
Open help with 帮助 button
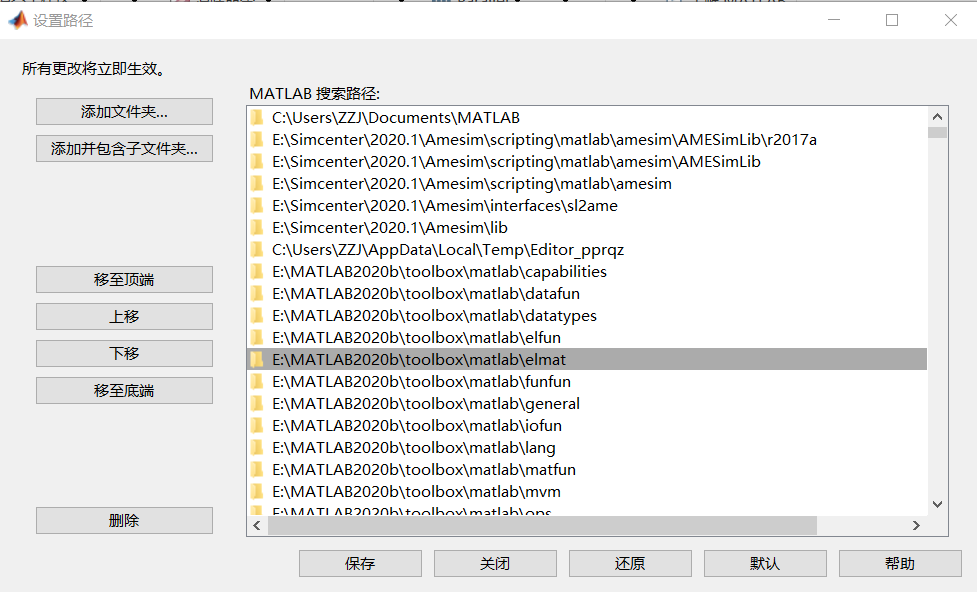coord(900,563)
